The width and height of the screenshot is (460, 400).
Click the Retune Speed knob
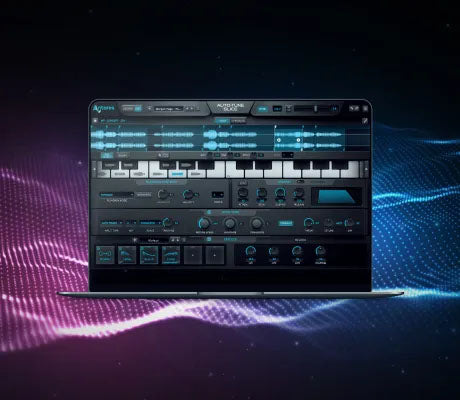(x=204, y=223)
